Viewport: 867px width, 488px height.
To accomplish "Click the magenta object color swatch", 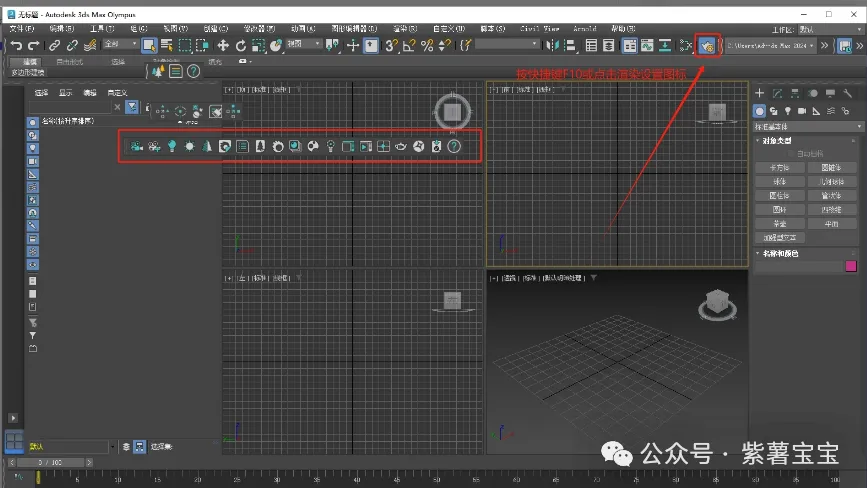I will tap(851, 266).
